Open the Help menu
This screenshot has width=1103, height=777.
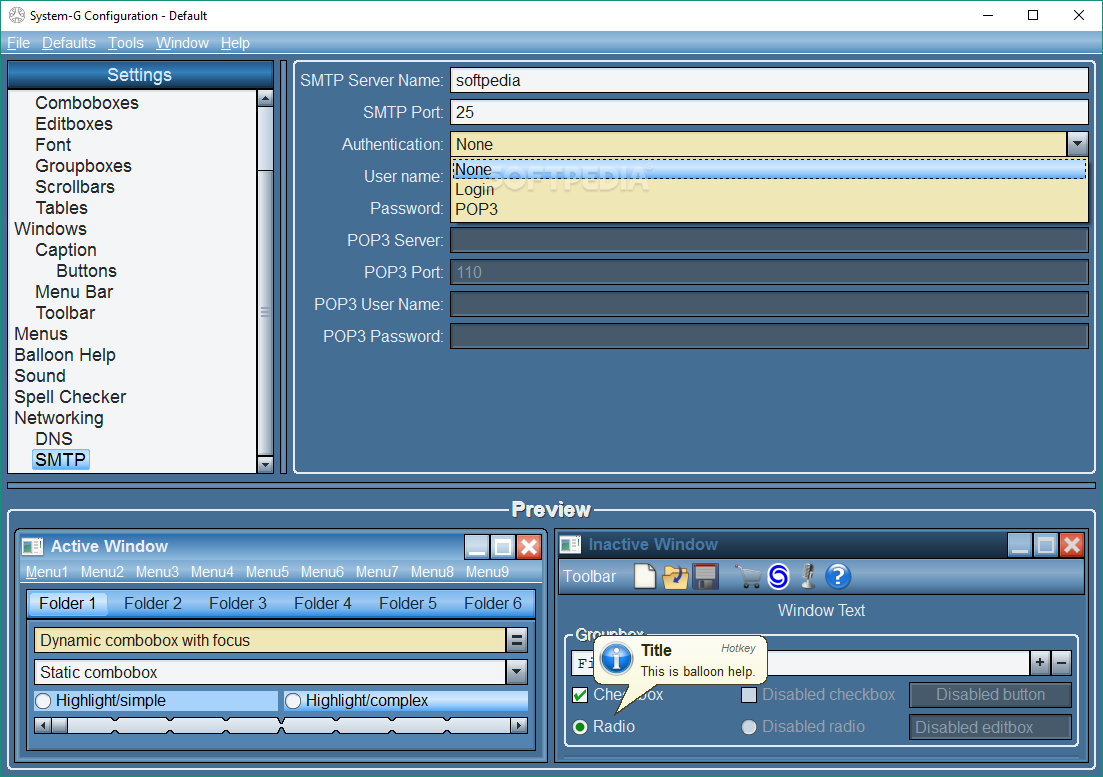(x=235, y=43)
